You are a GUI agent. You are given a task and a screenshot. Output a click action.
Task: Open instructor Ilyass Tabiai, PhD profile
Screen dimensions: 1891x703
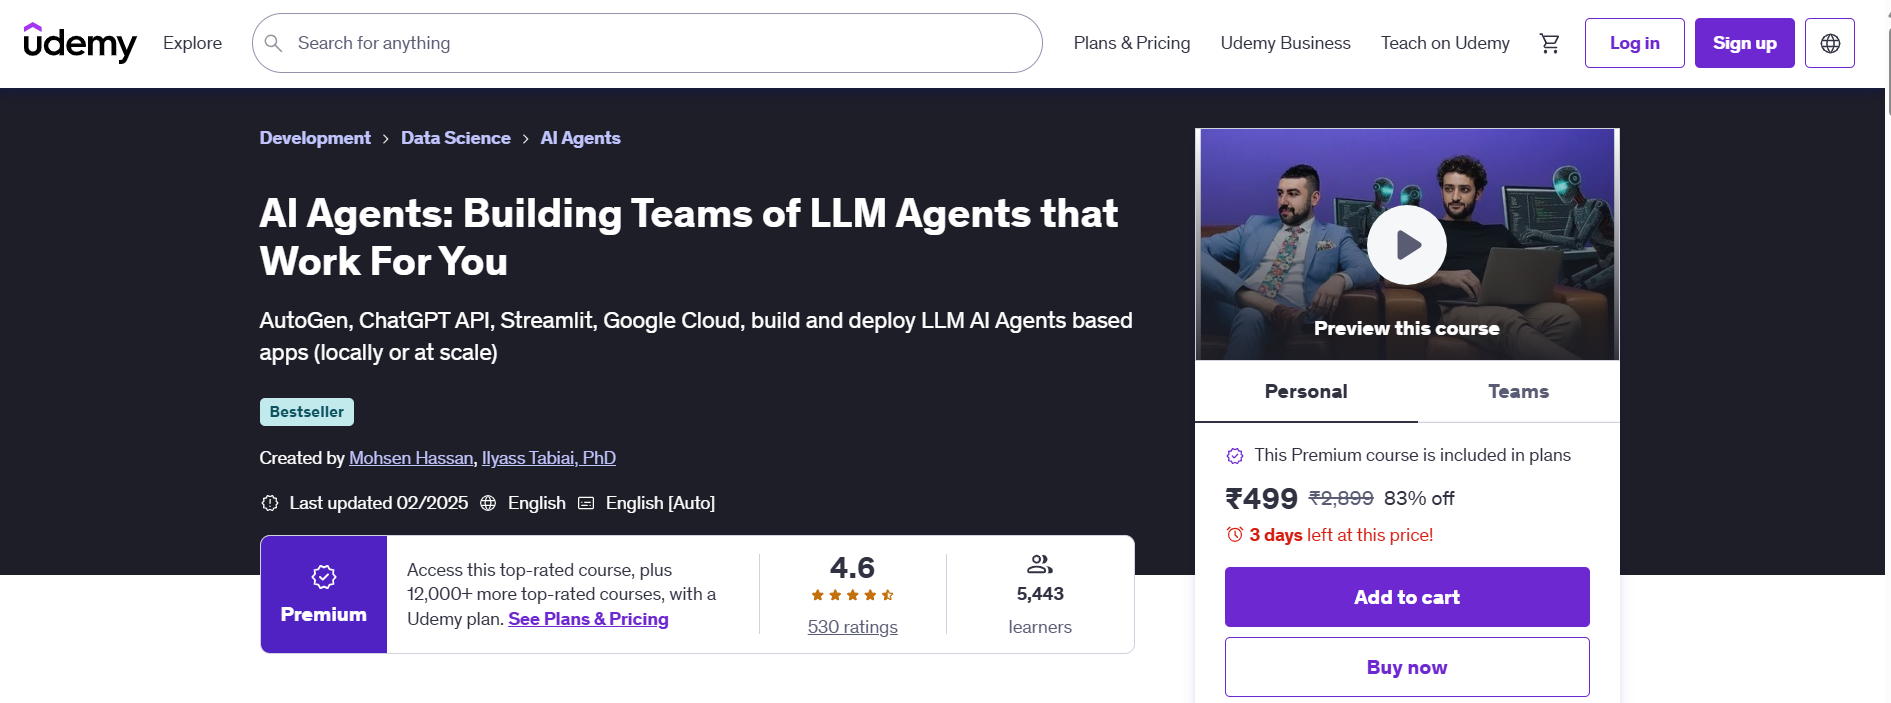549,458
